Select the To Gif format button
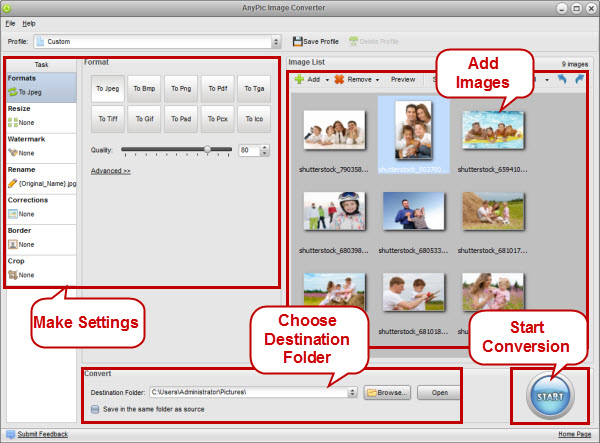600x443 pixels. pyautogui.click(x=143, y=119)
